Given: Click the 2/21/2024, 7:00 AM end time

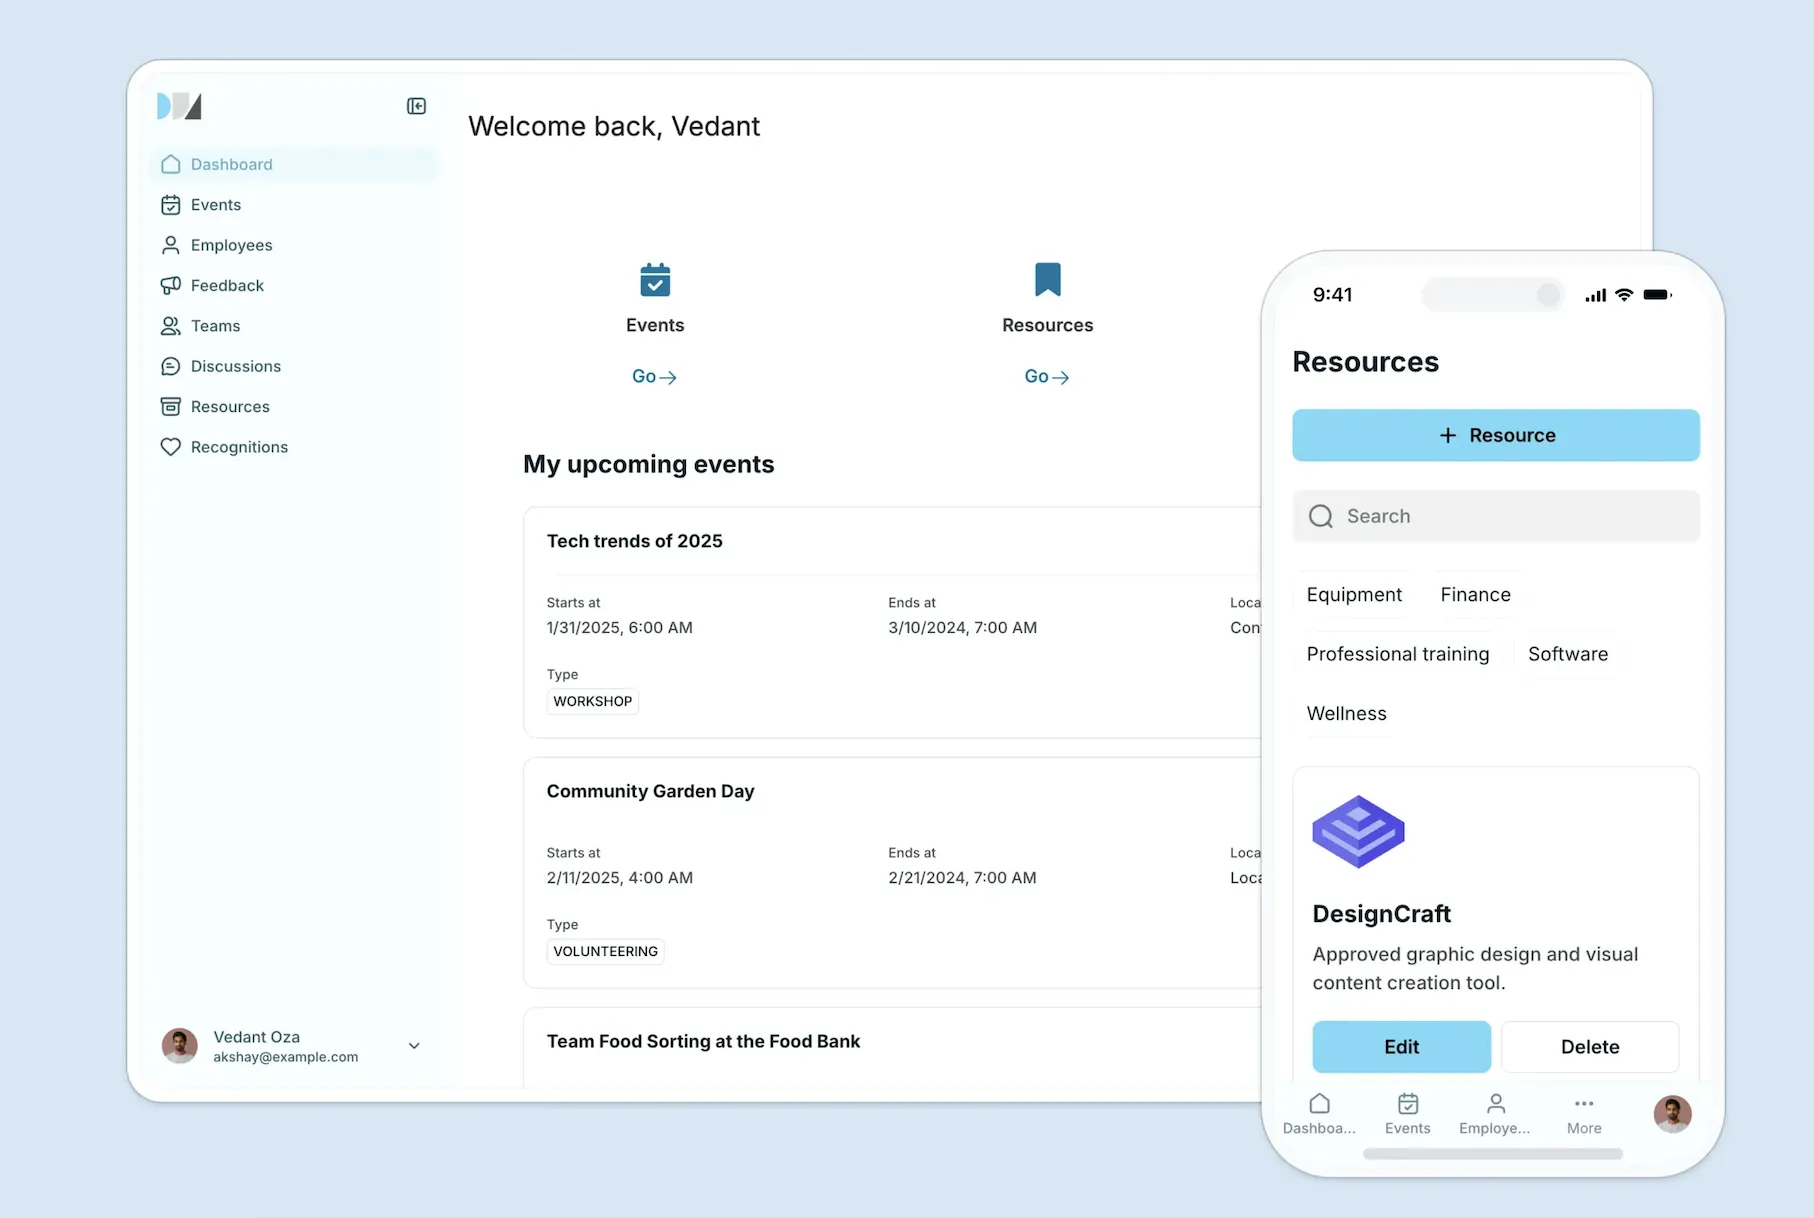Looking at the screenshot, I should pyautogui.click(x=962, y=878).
